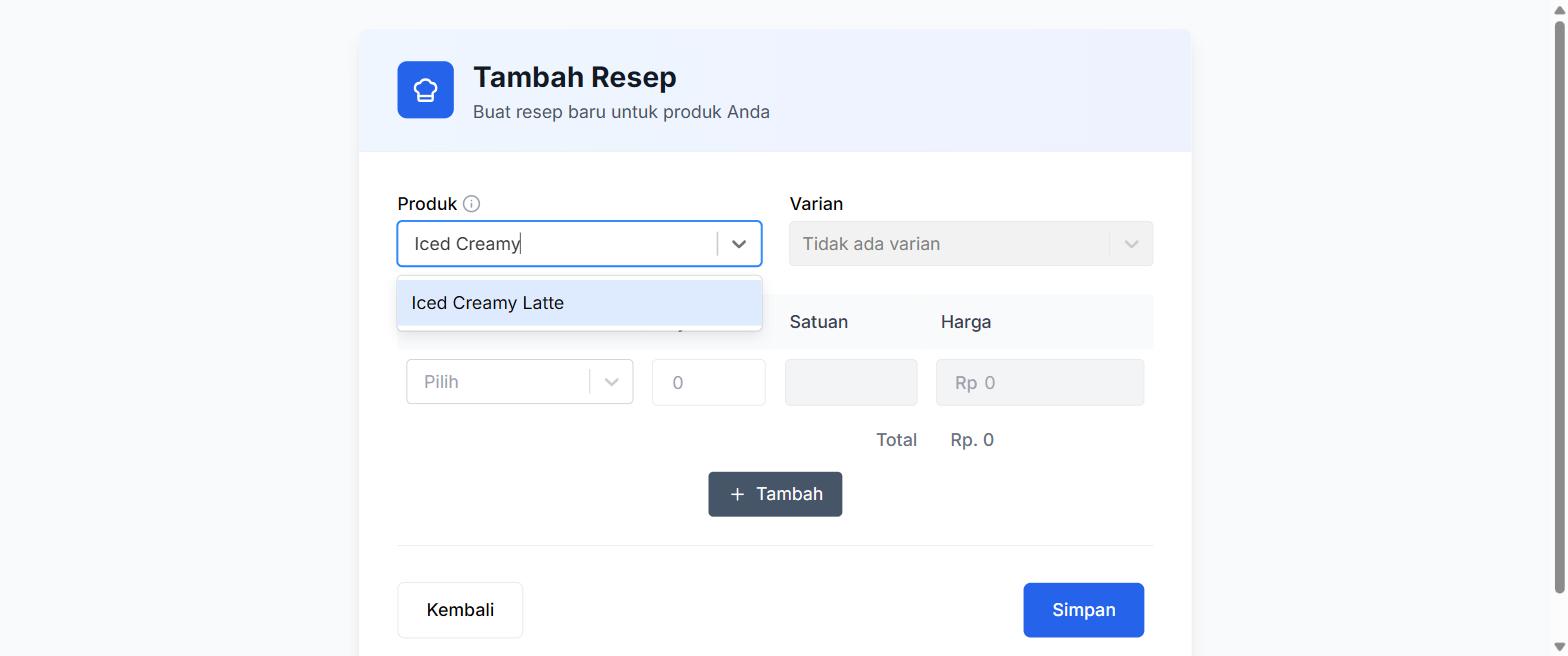
Task: Click the Satuan column header
Action: [819, 322]
